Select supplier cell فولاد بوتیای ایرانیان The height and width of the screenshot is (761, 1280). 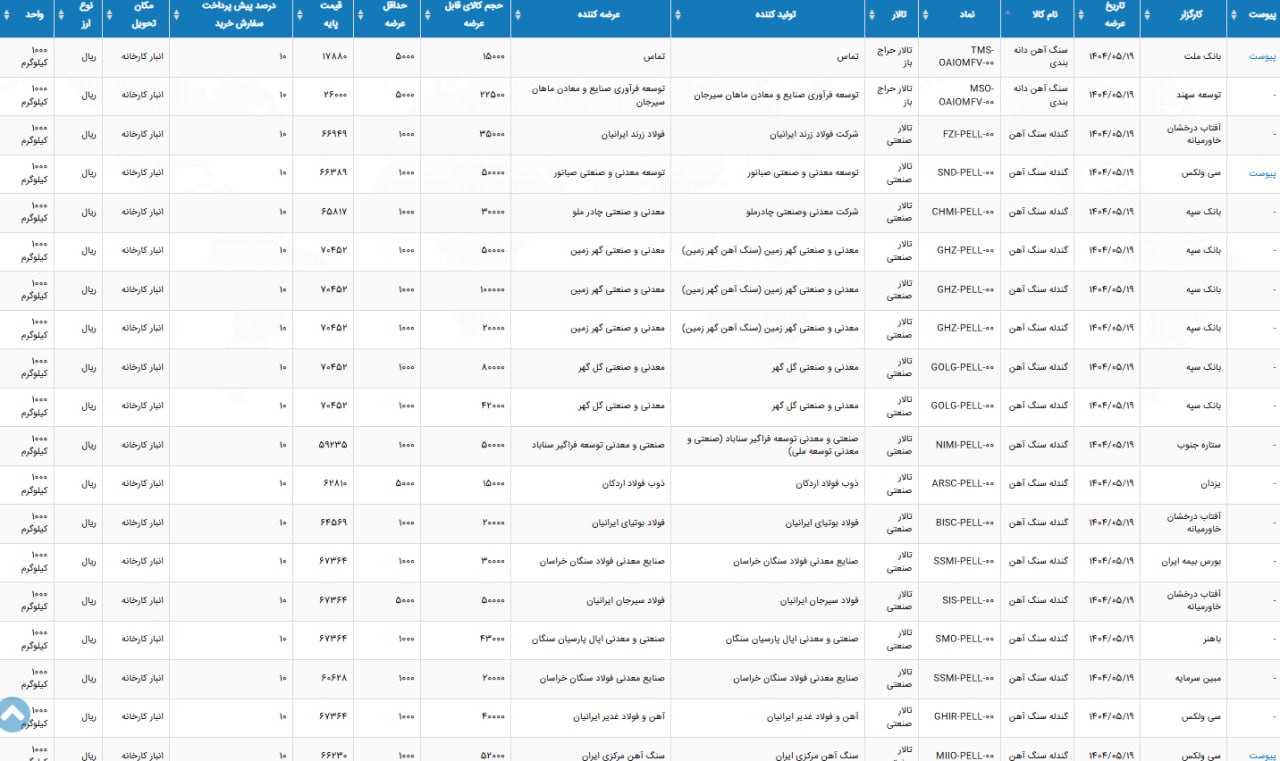630,522
